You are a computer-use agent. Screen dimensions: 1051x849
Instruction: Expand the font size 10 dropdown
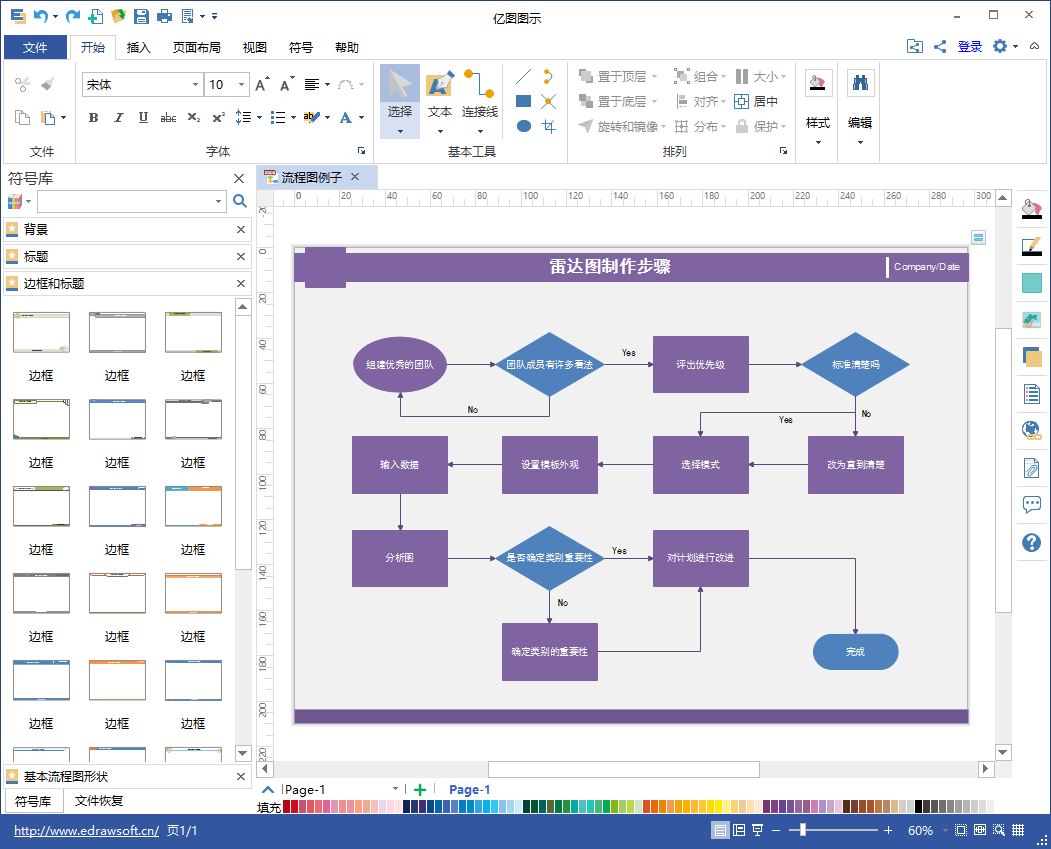[x=241, y=84]
